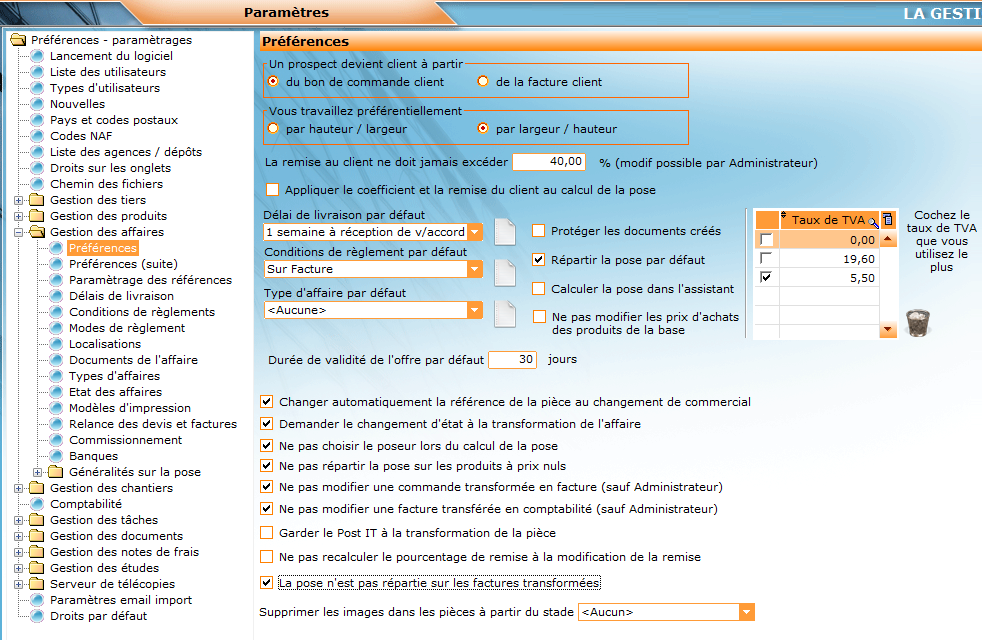Expand the Gestion des chantiers tree node

(x=19, y=488)
